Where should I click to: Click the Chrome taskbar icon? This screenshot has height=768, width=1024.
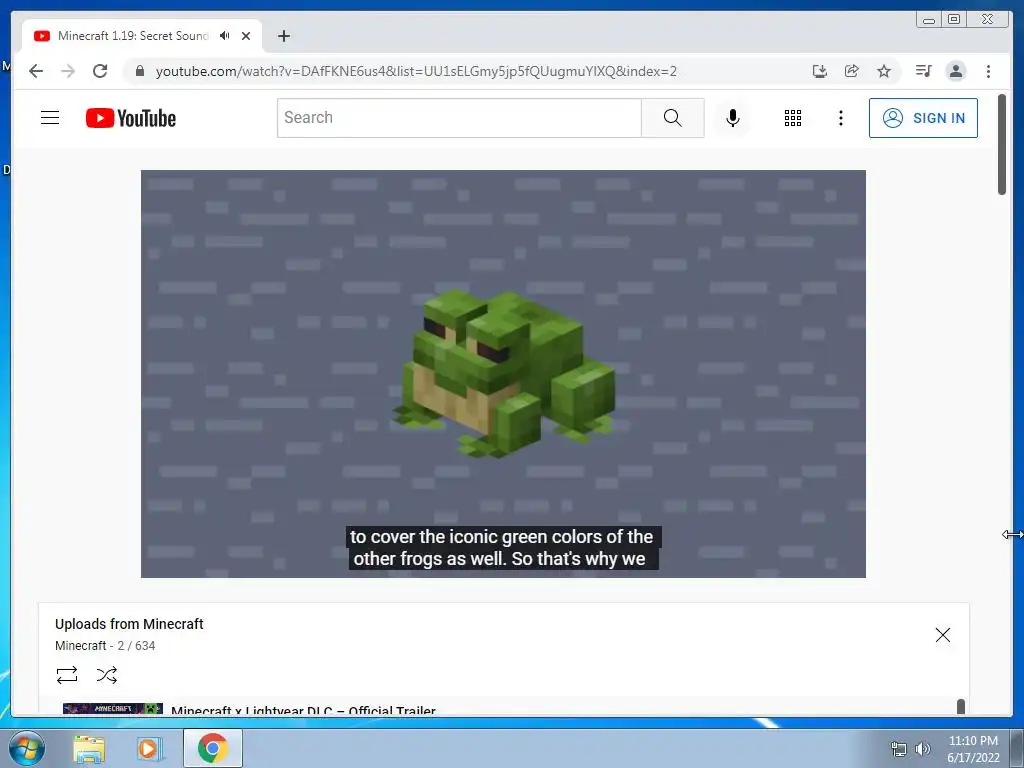[212, 748]
